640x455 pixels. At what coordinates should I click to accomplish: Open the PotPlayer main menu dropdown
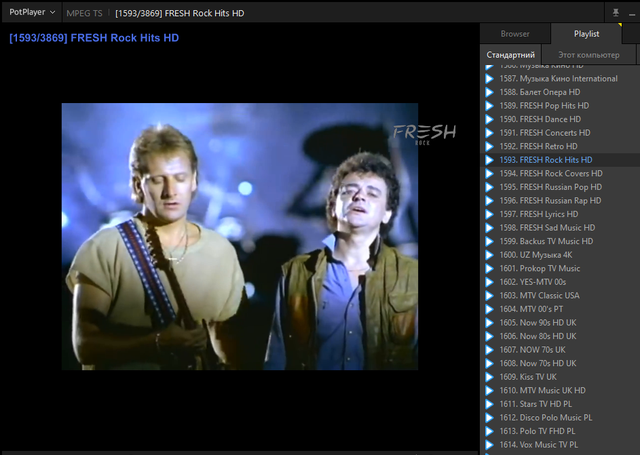(32, 12)
